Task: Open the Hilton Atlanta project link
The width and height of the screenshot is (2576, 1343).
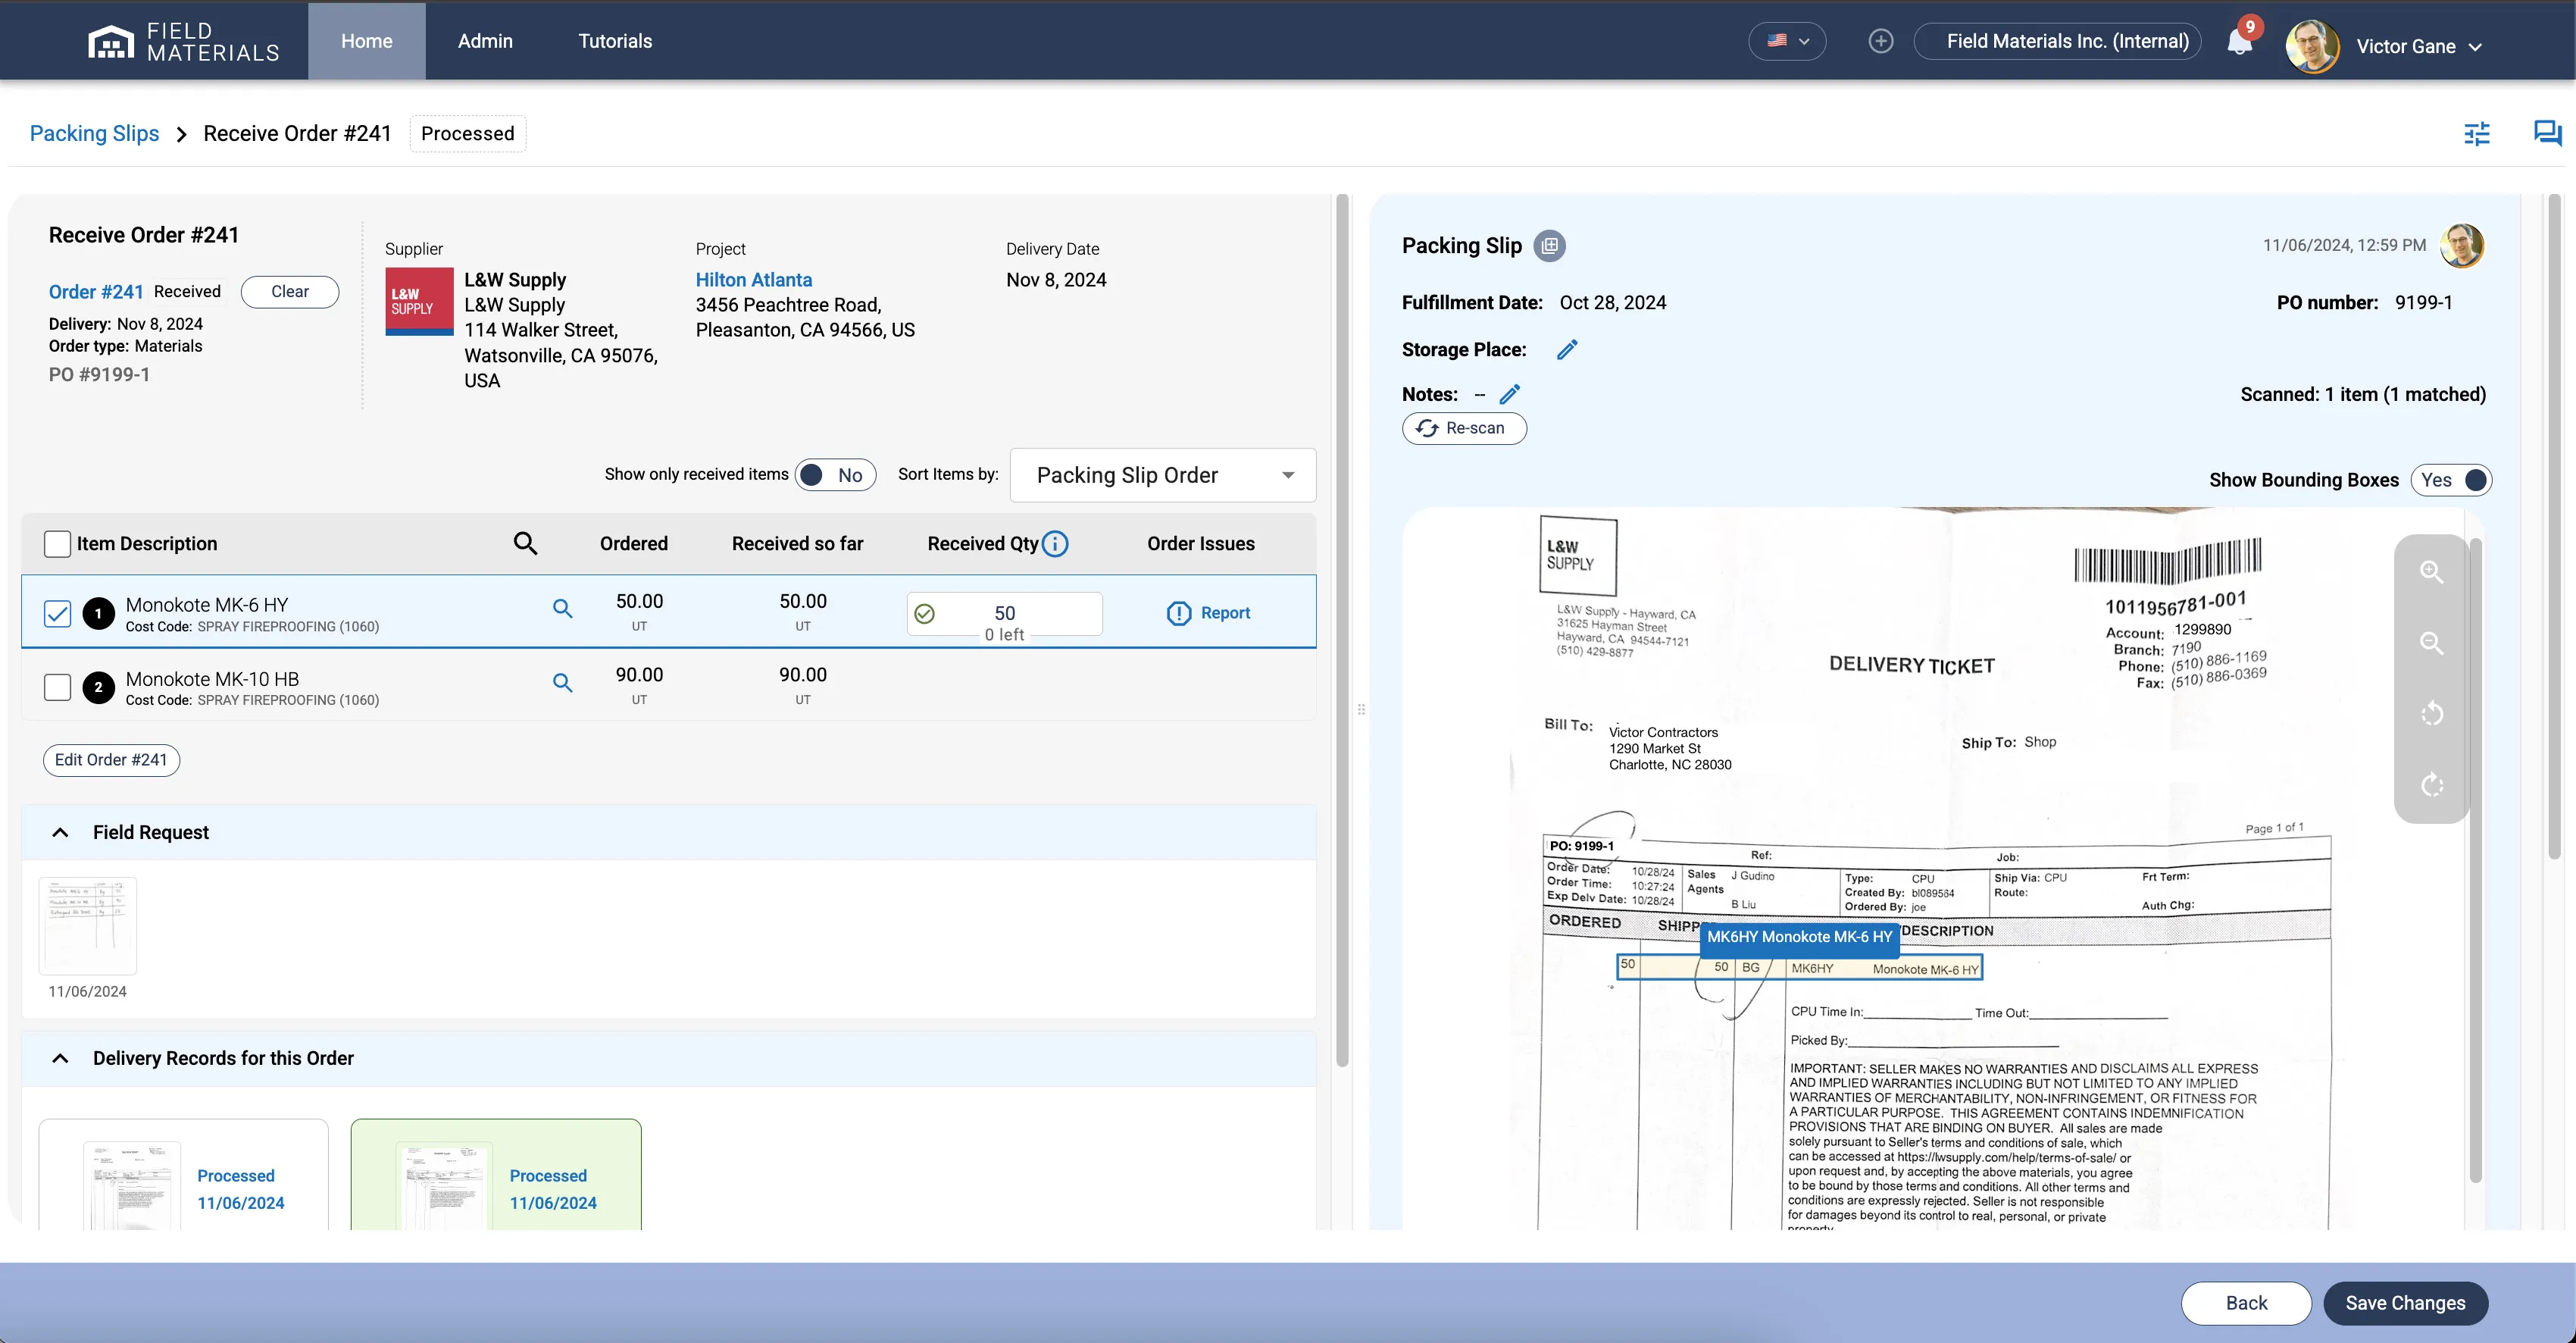Action: [753, 280]
